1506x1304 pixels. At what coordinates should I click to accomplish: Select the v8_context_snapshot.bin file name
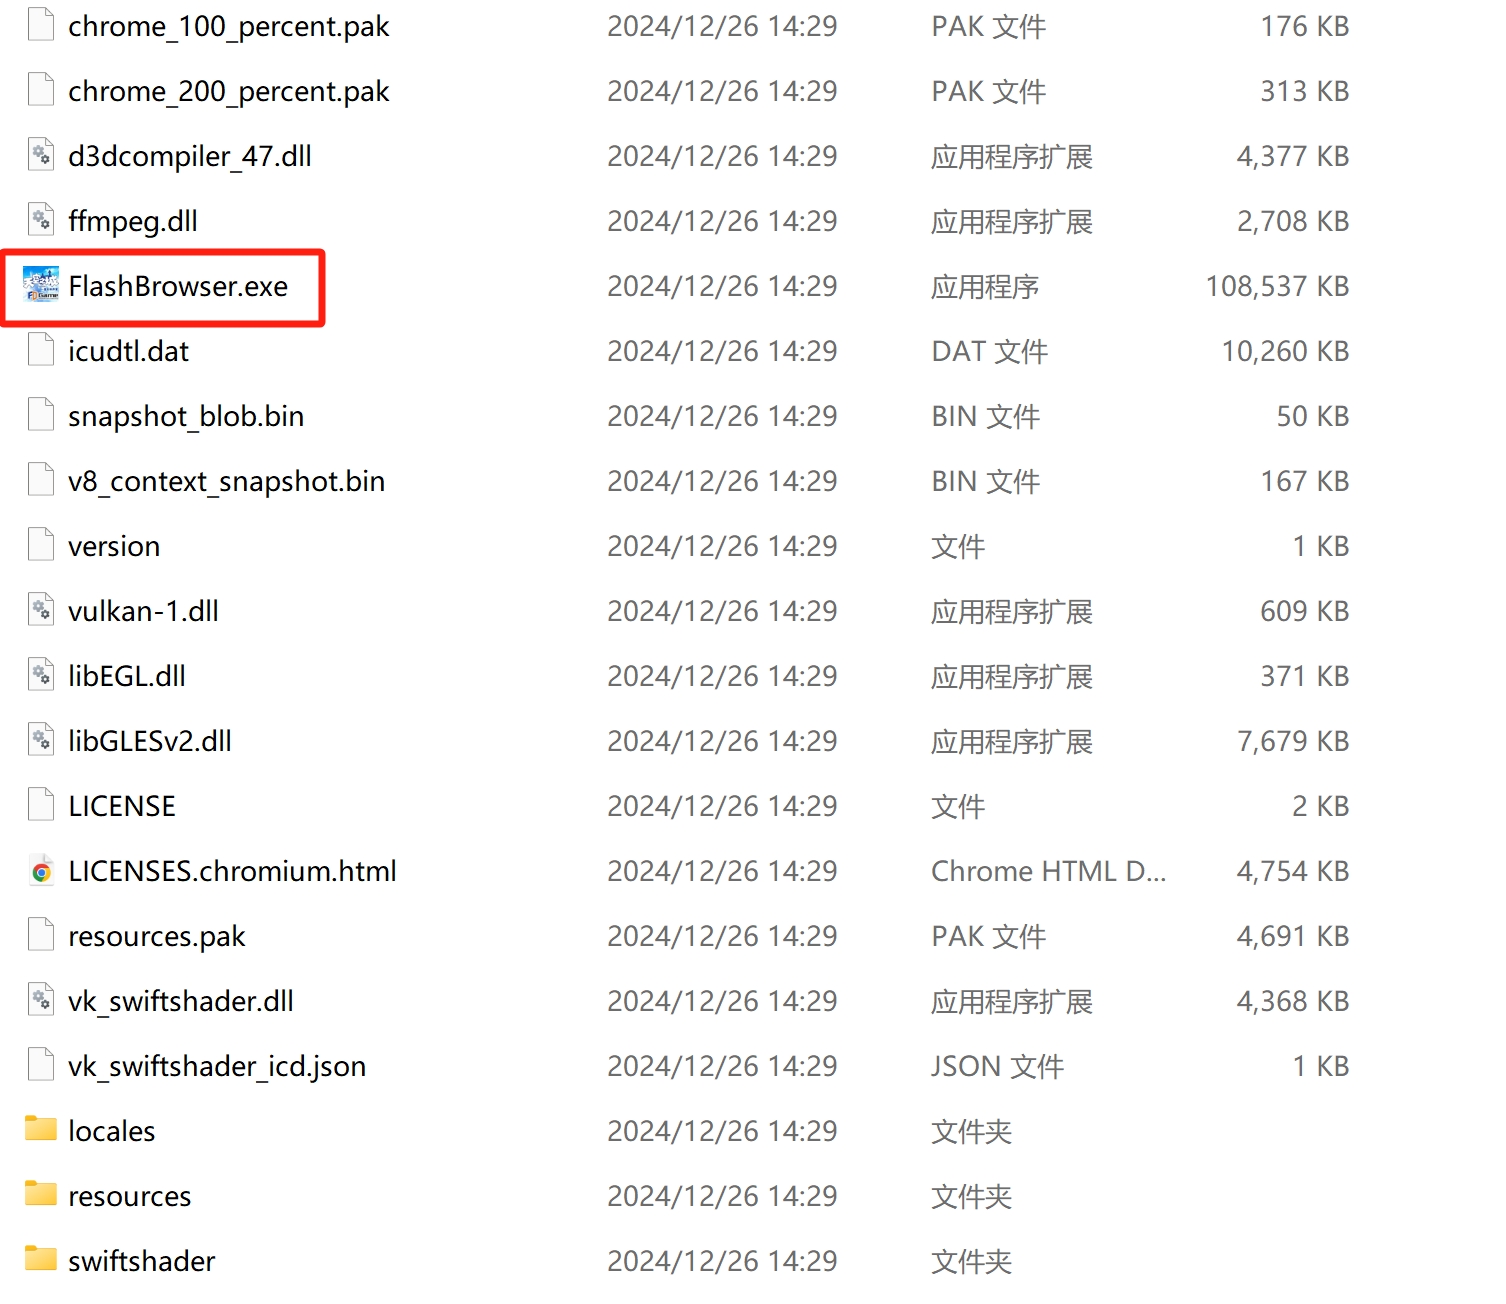(x=226, y=481)
